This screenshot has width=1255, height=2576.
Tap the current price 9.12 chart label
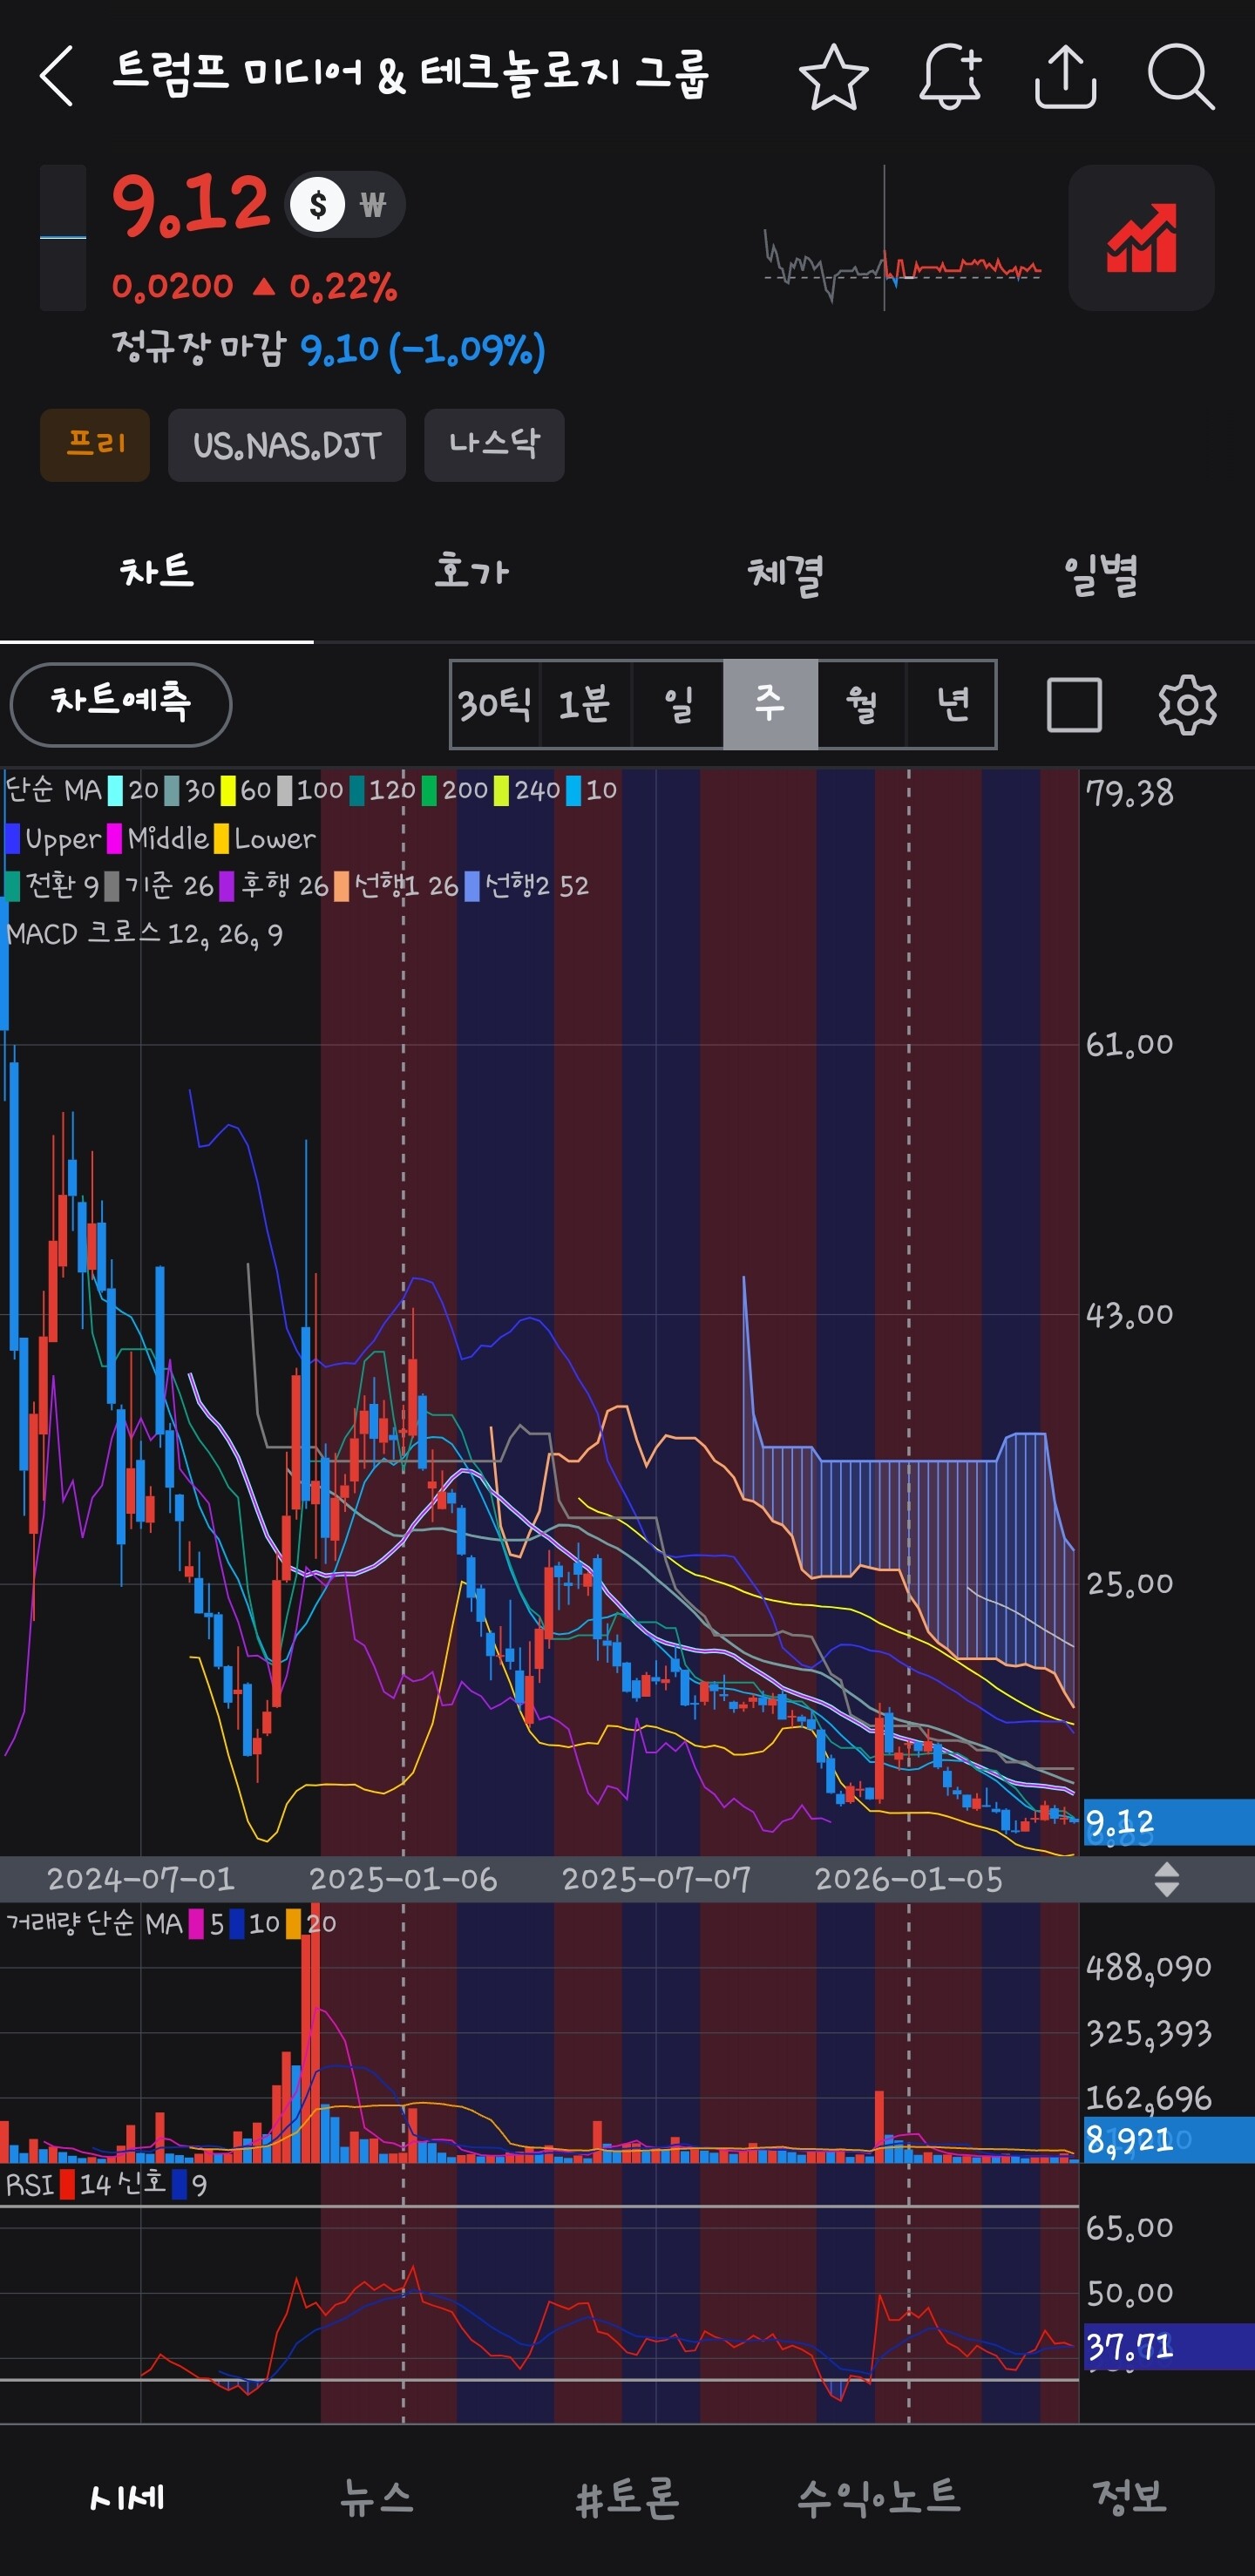pyautogui.click(x=1168, y=1821)
